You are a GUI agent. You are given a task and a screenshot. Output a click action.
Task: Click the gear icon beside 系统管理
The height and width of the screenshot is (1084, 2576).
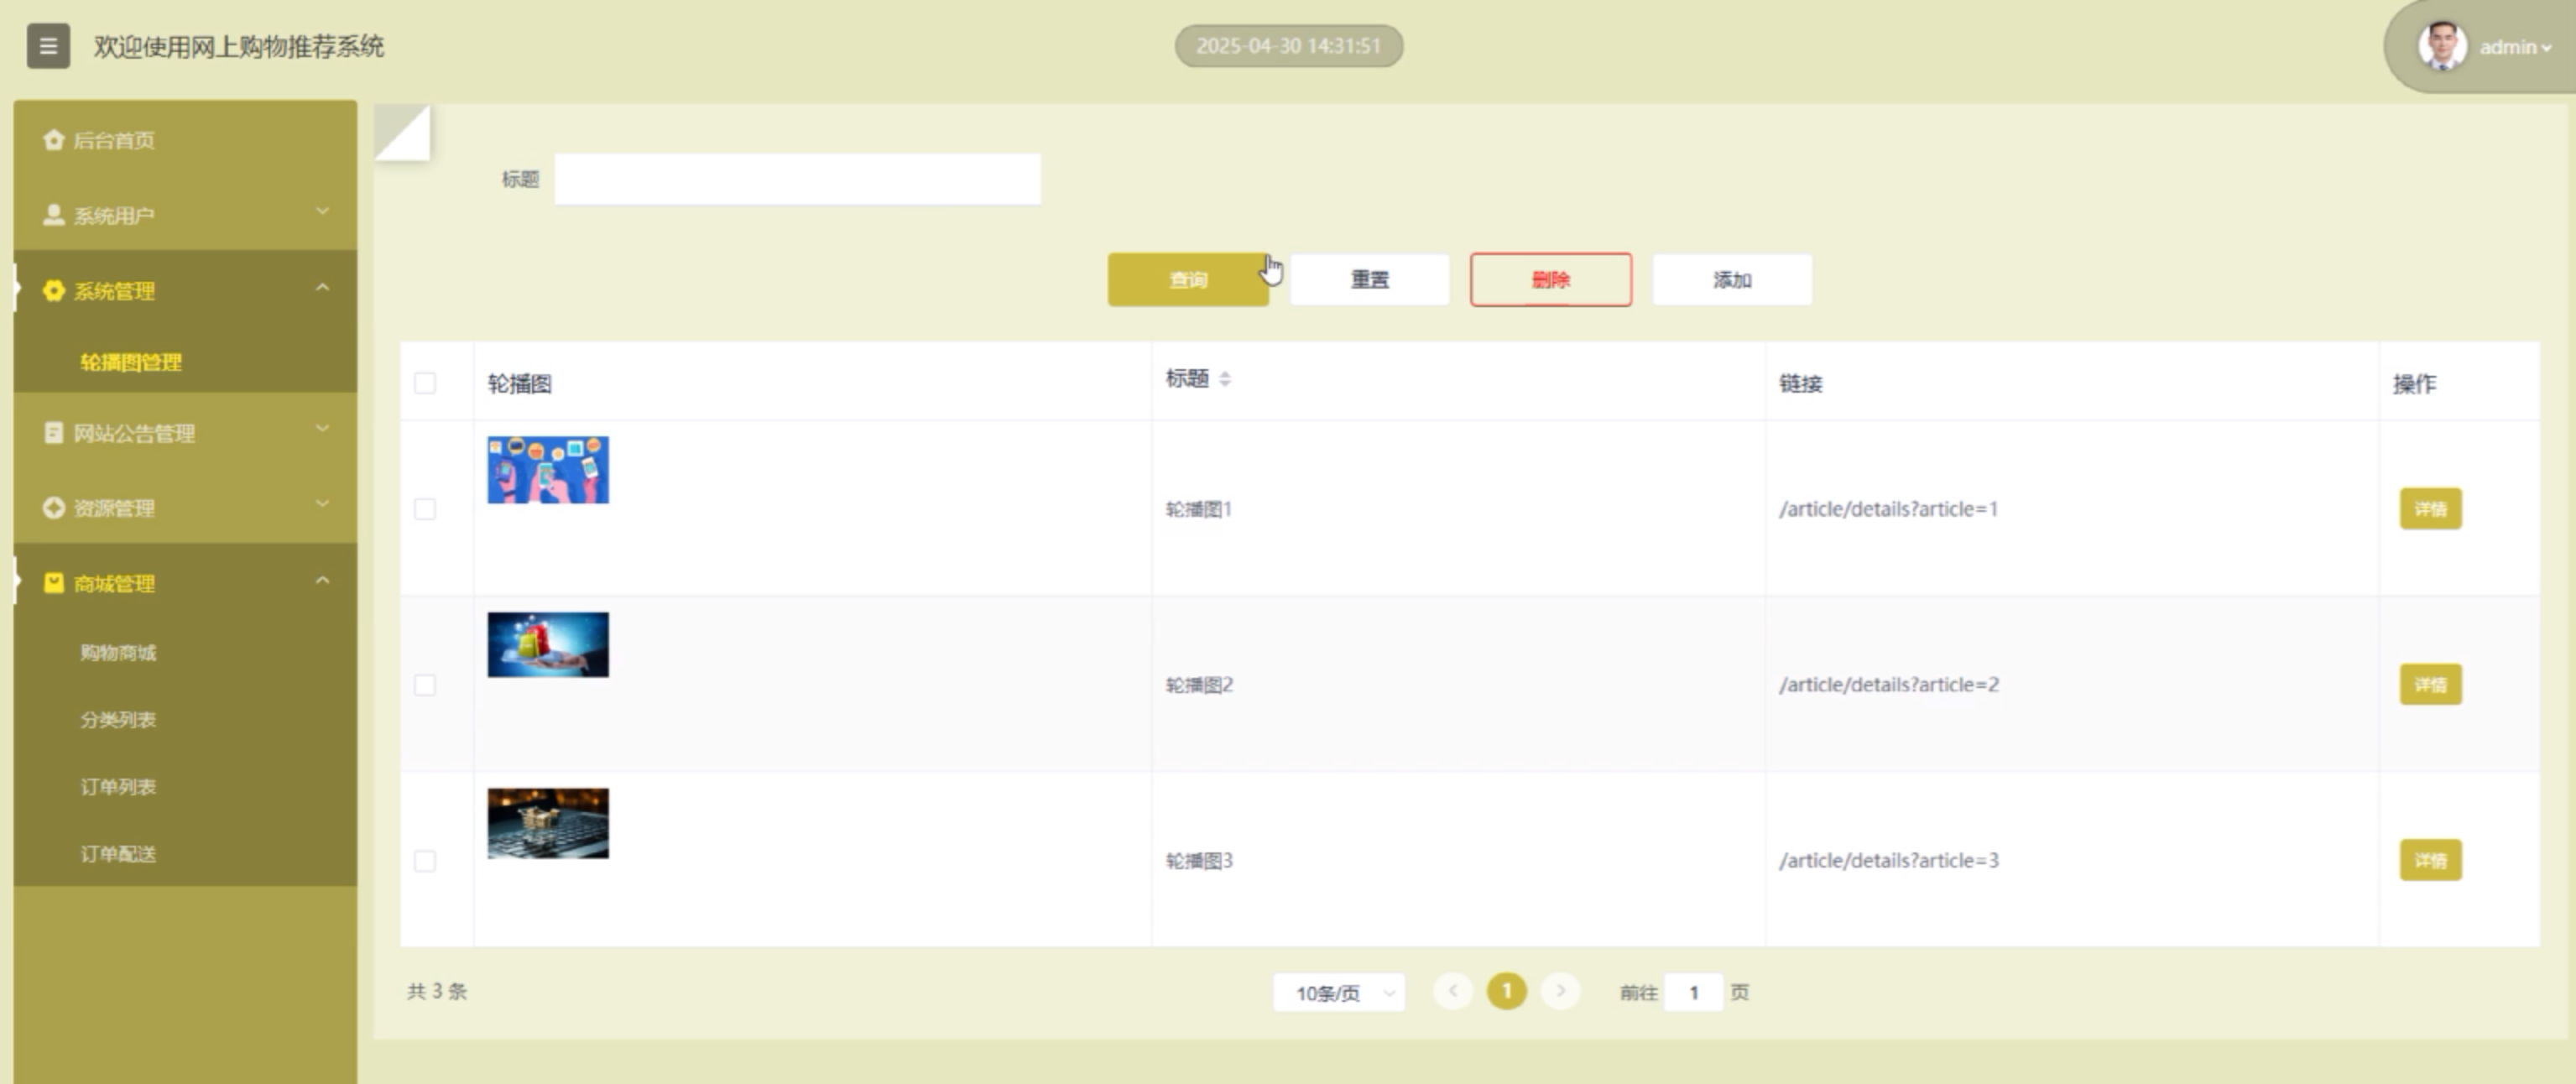point(54,291)
